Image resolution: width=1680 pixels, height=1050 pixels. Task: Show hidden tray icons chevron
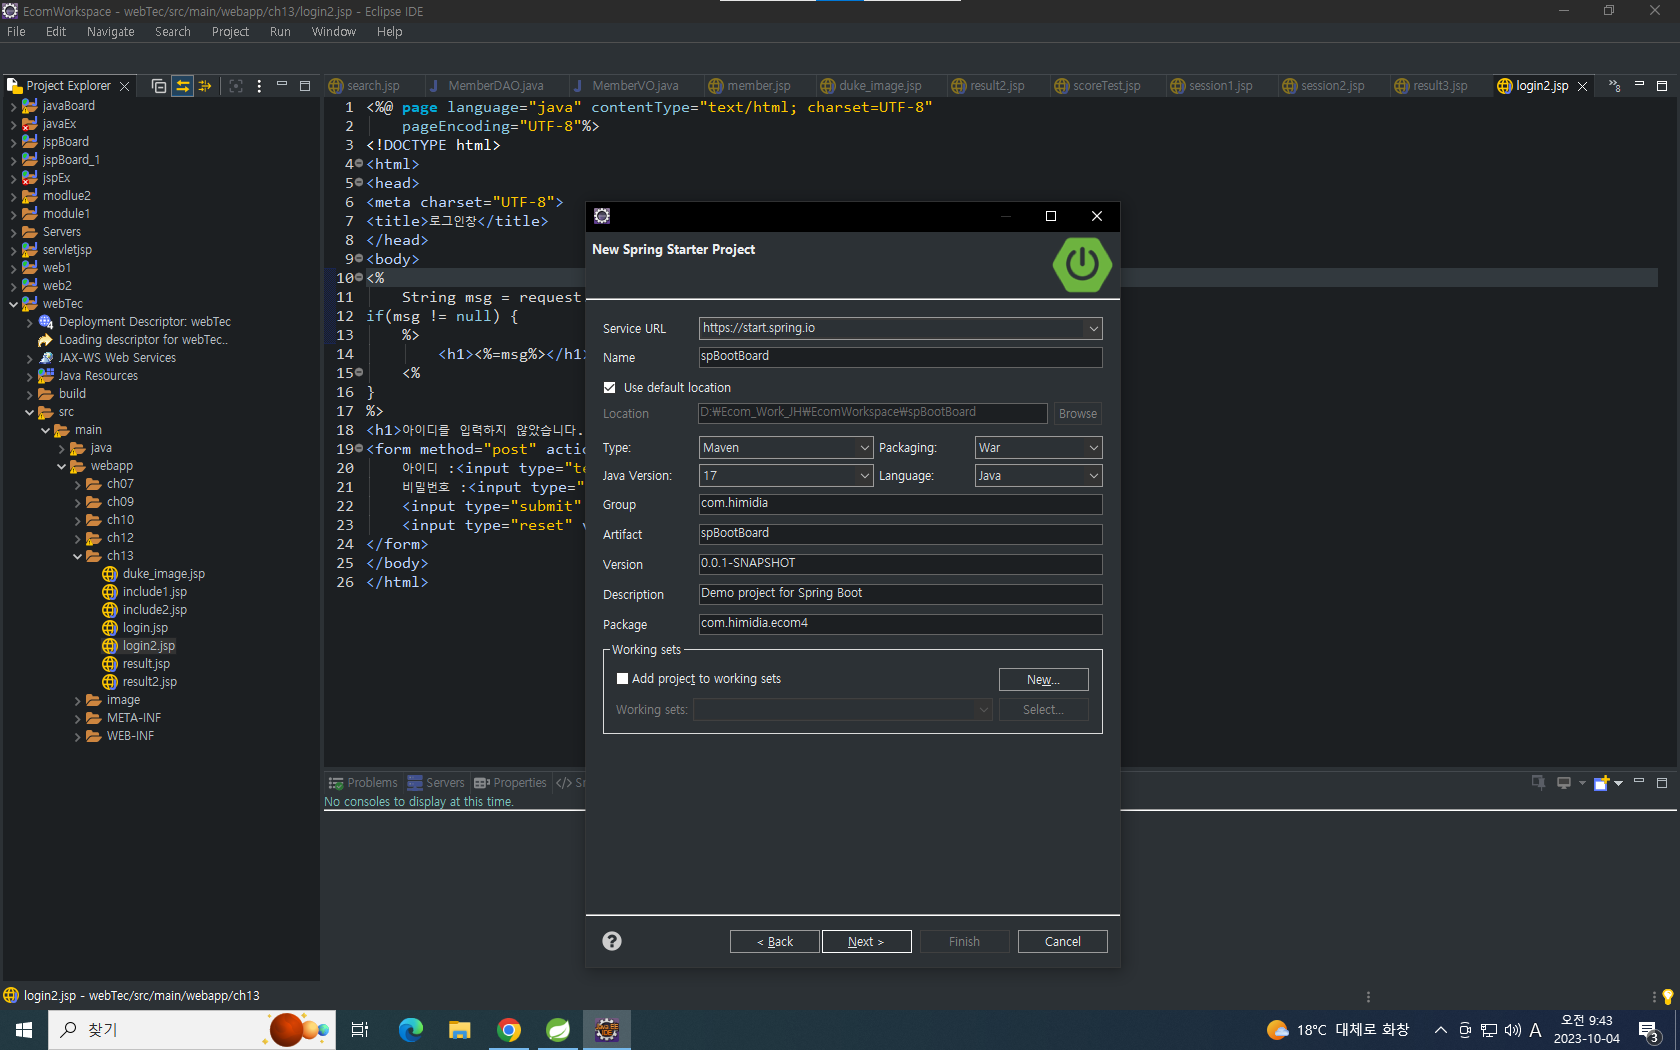(1440, 1030)
